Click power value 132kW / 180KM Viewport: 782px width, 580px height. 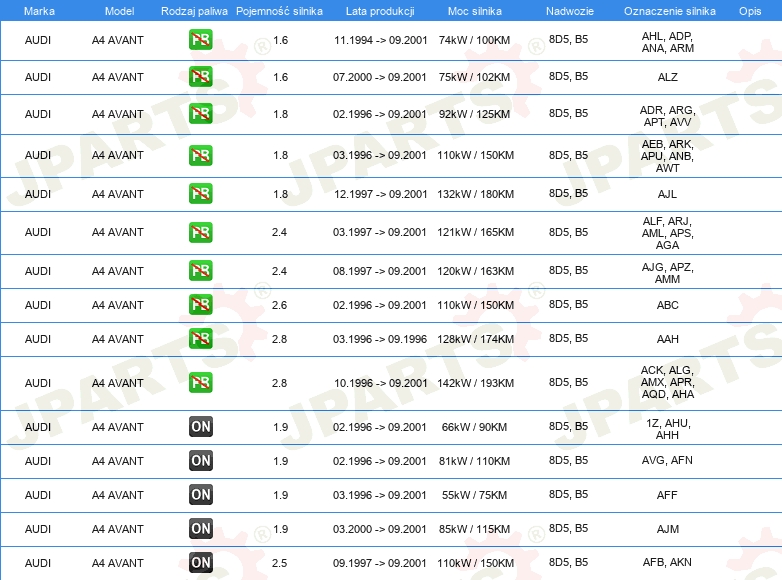coord(475,194)
